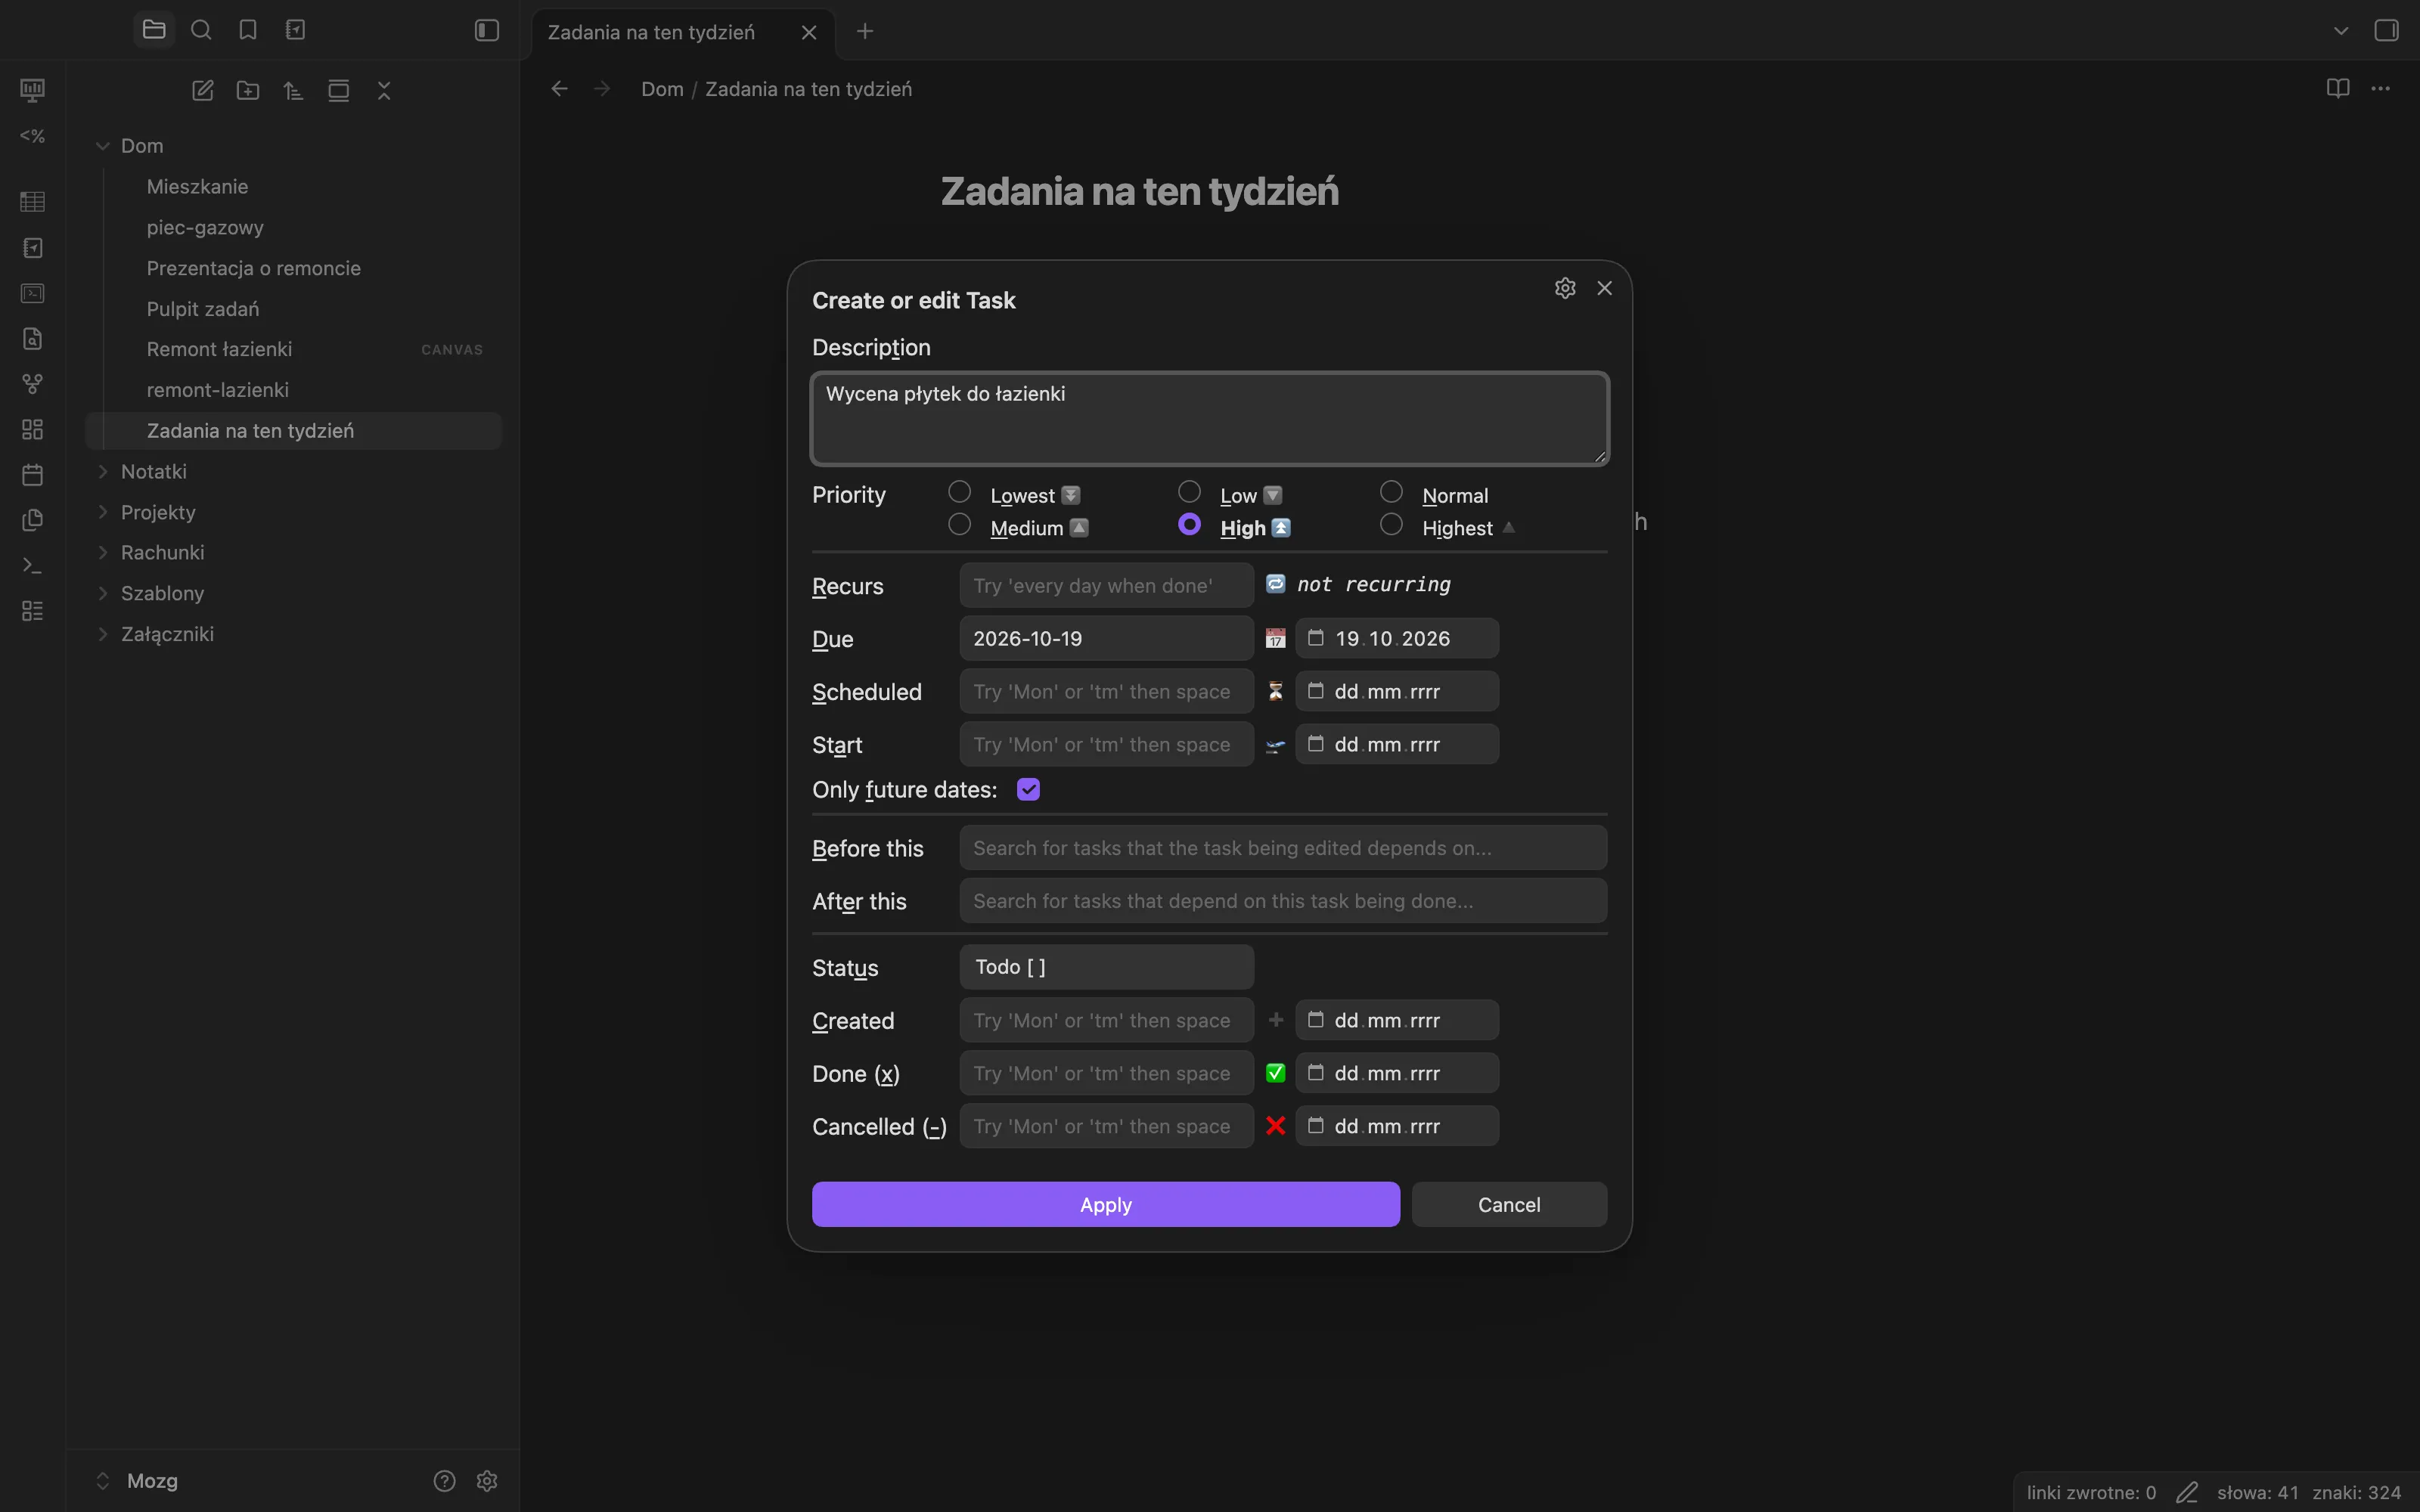Toggle the right sidebar icon
Viewport: 2420px width, 1512px height.
coord(2387,30)
